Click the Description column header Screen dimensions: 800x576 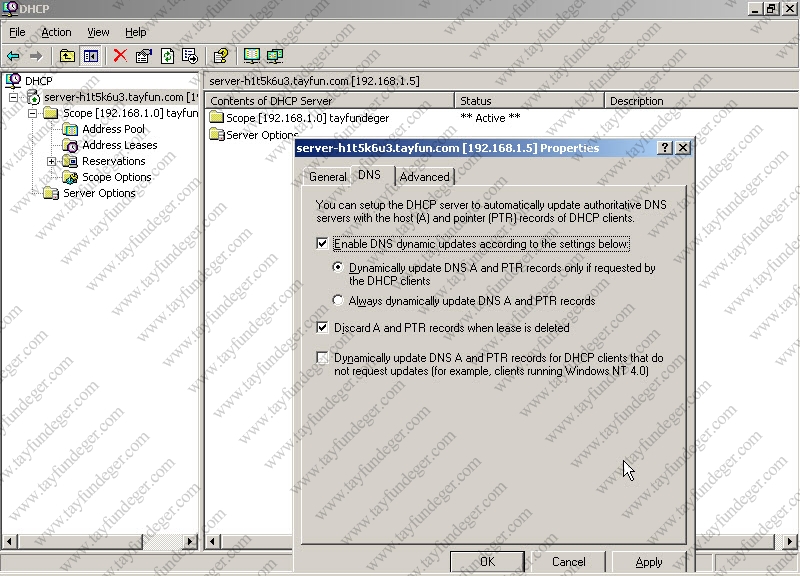701,101
